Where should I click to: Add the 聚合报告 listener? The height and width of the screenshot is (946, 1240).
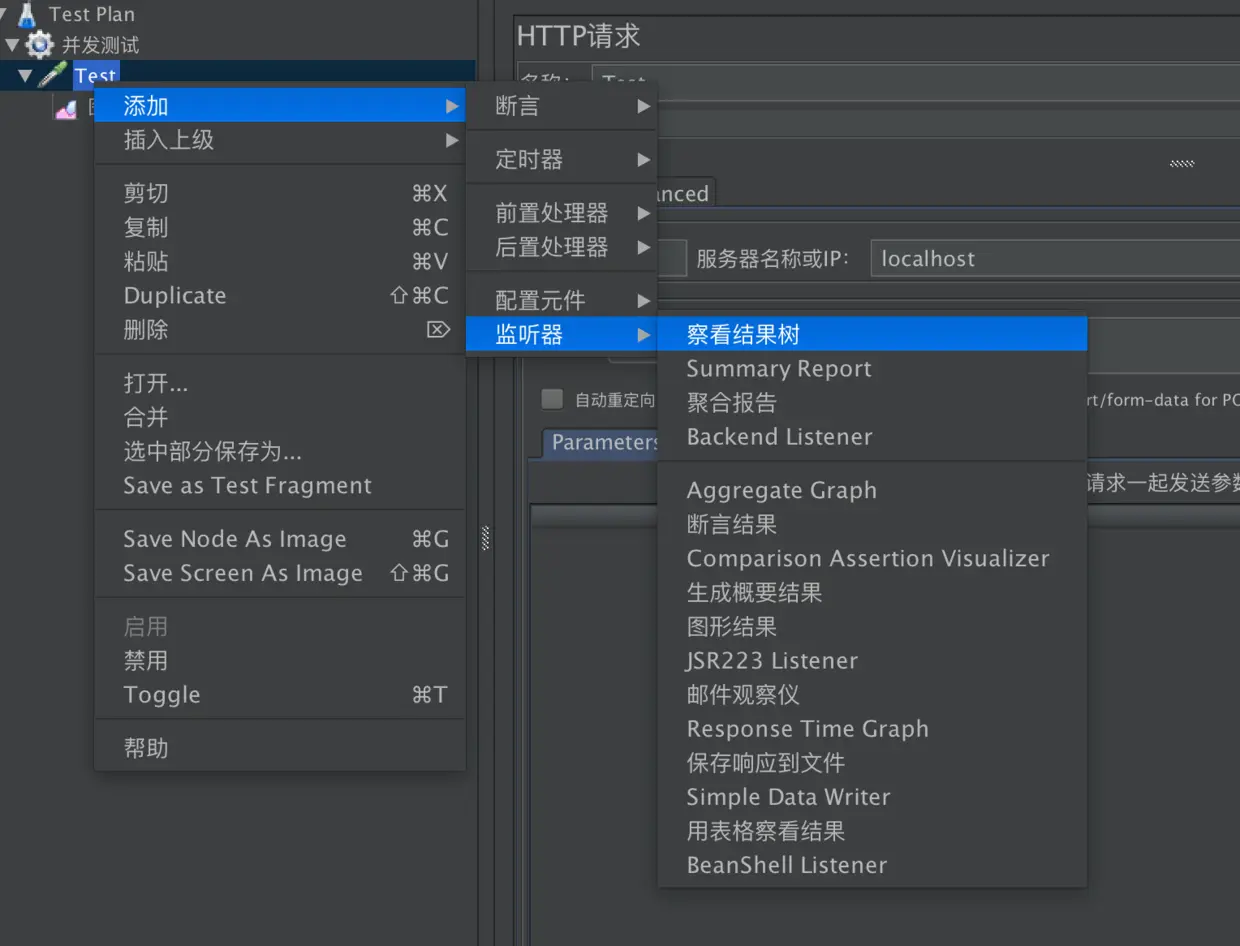pyautogui.click(x=872, y=402)
